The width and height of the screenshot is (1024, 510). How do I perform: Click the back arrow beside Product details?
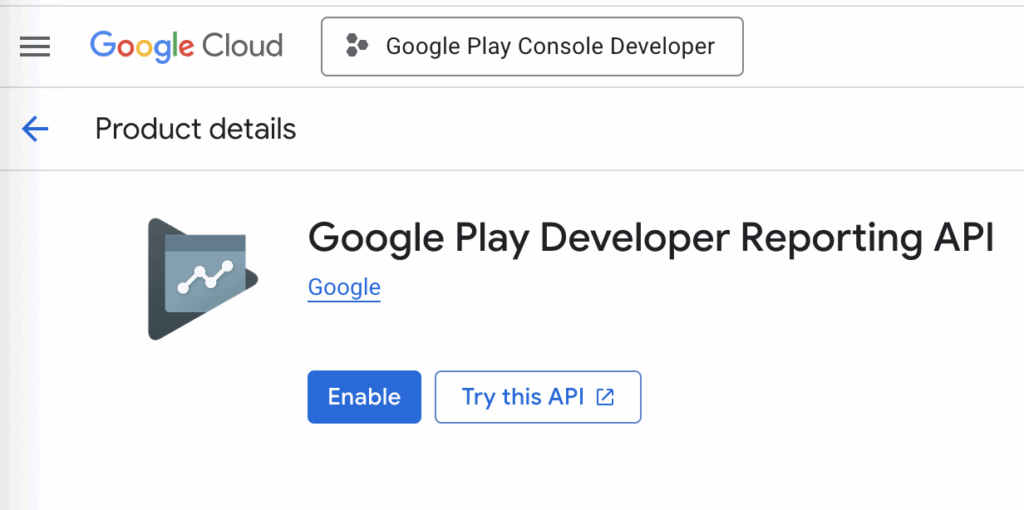click(35, 128)
